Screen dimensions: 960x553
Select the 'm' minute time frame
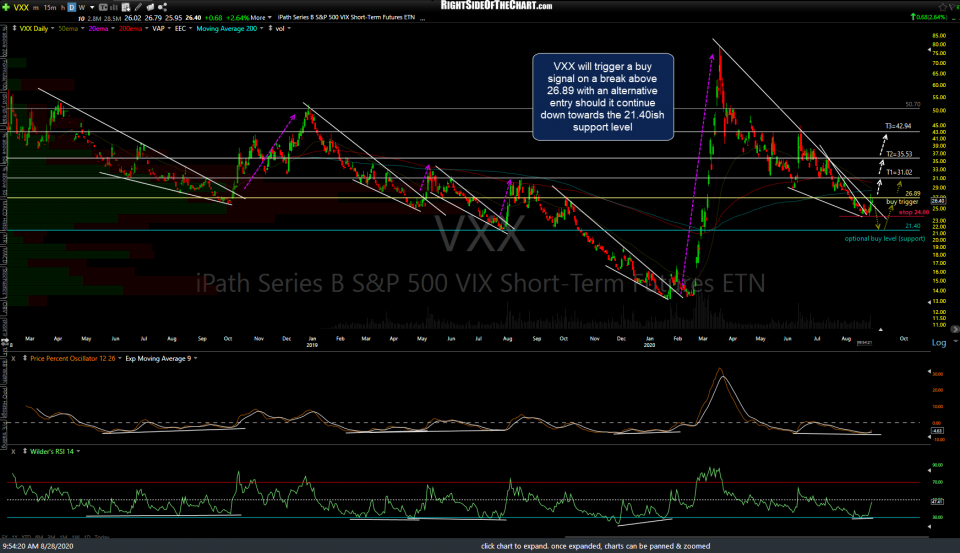[x=37, y=7]
